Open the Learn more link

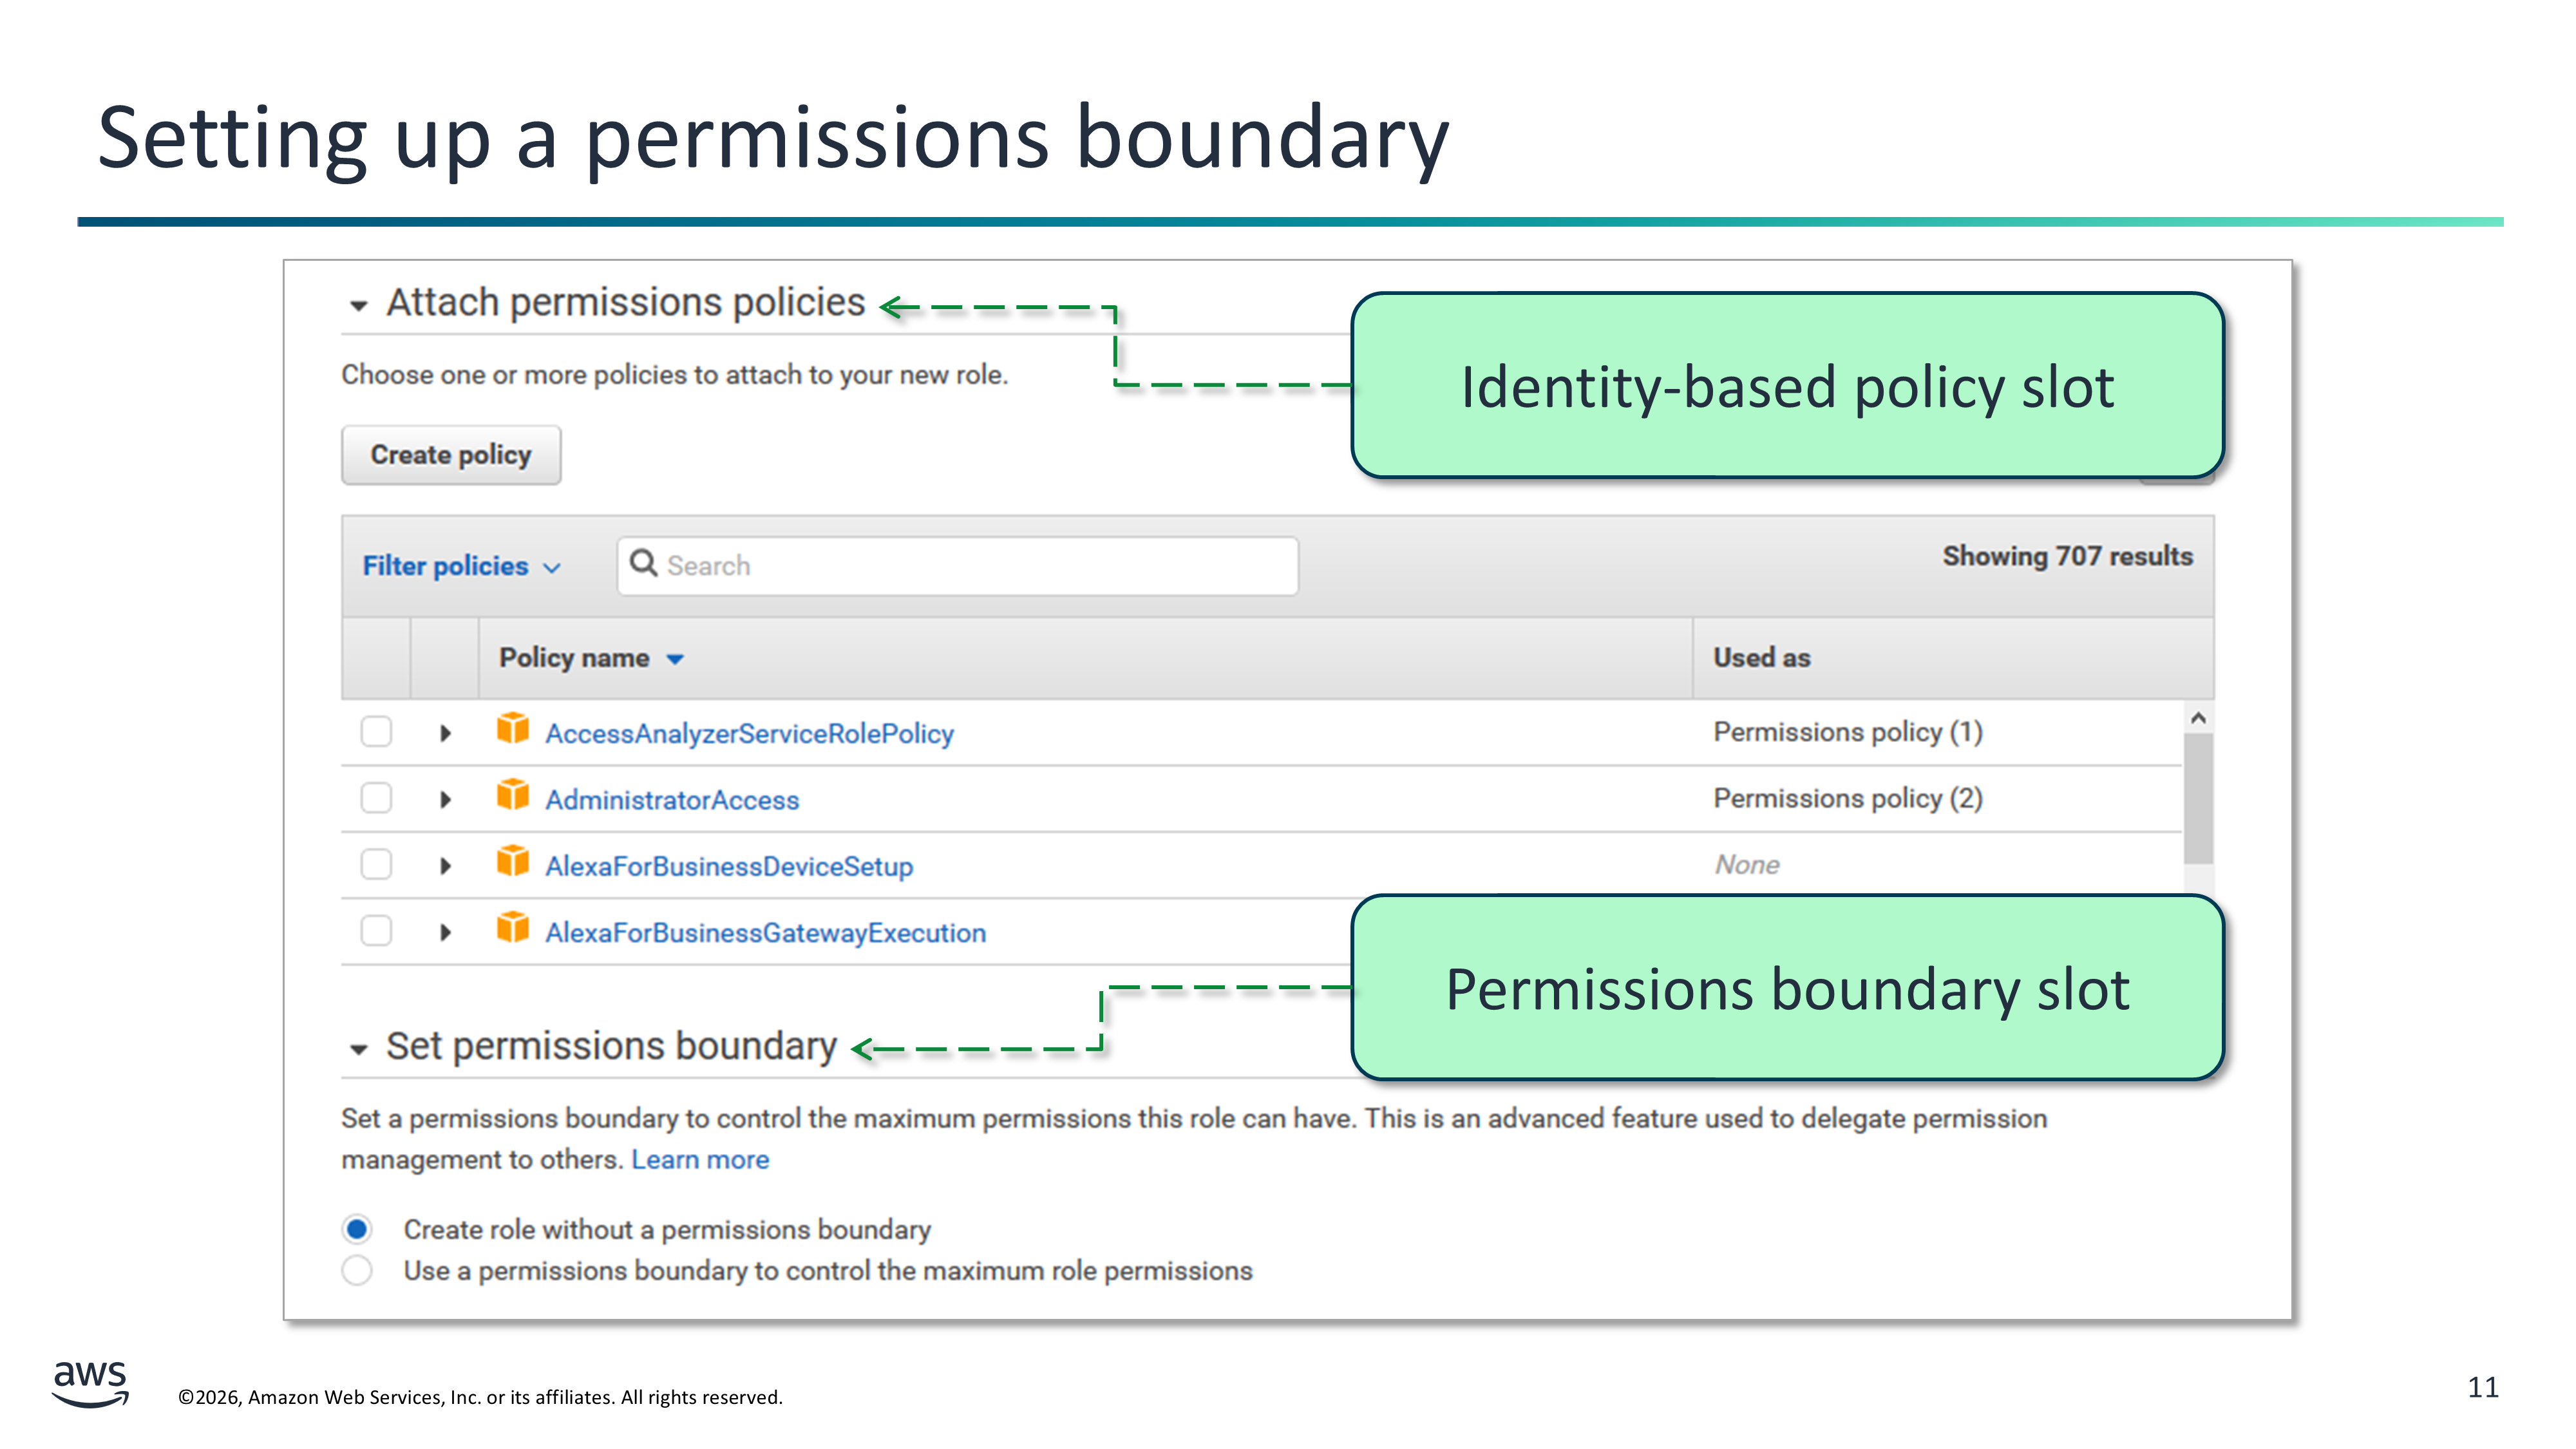coord(700,1160)
